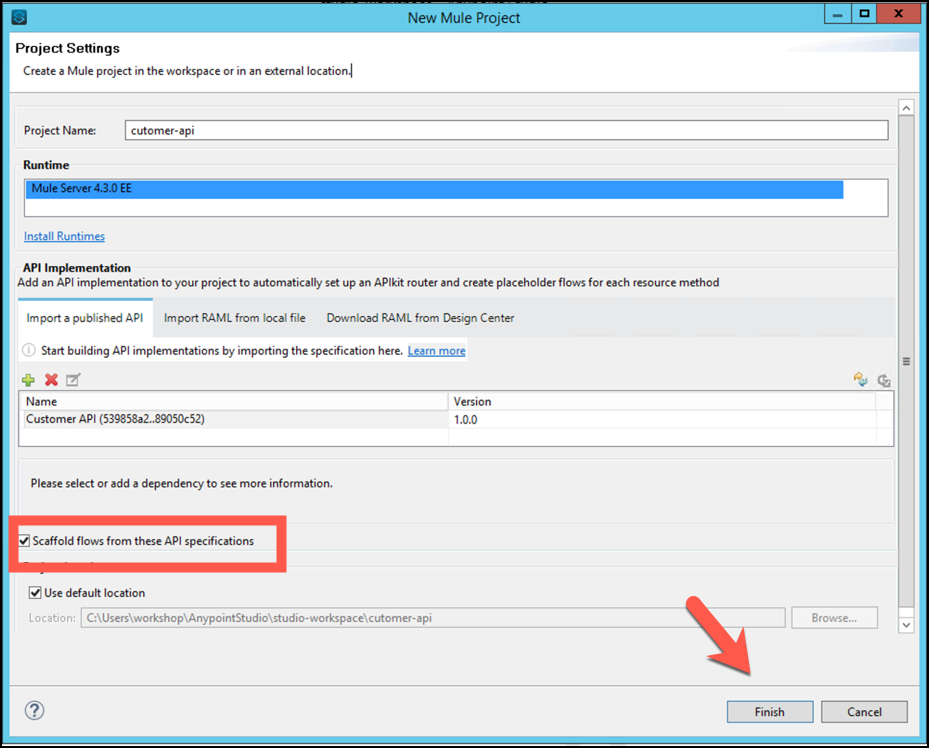Click the Name column header
The height and width of the screenshot is (748, 929).
233,402
